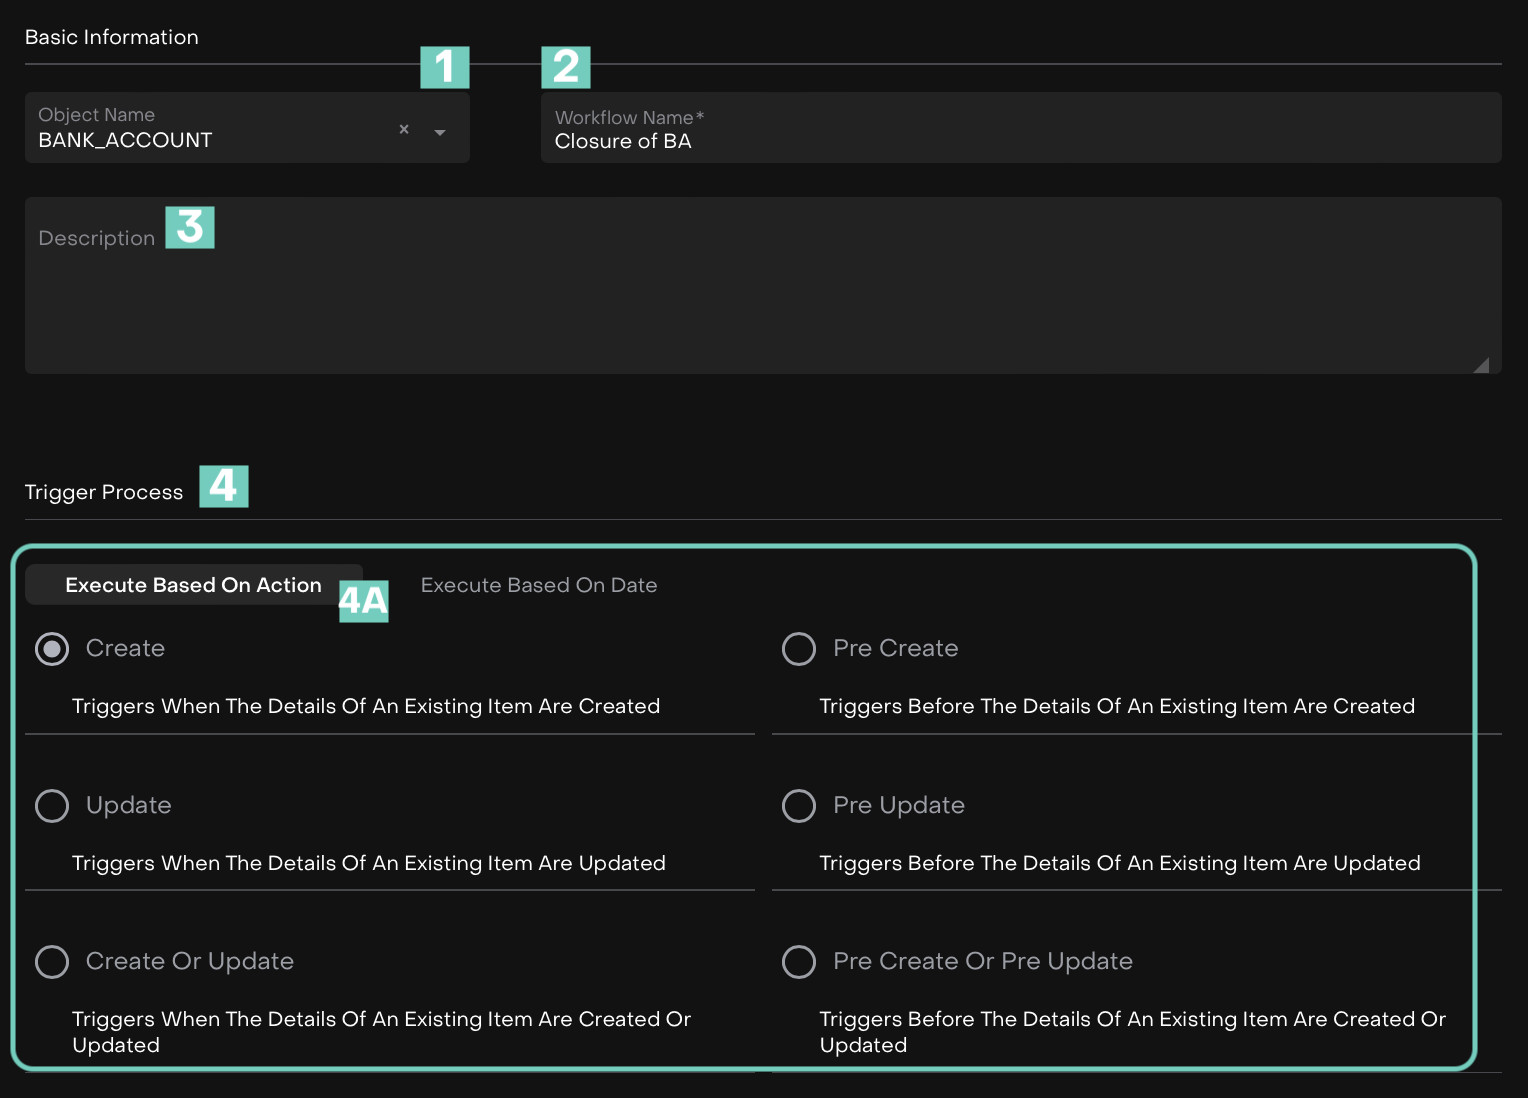
Task: Switch to Execute Based On Action tab
Action: [x=193, y=585]
